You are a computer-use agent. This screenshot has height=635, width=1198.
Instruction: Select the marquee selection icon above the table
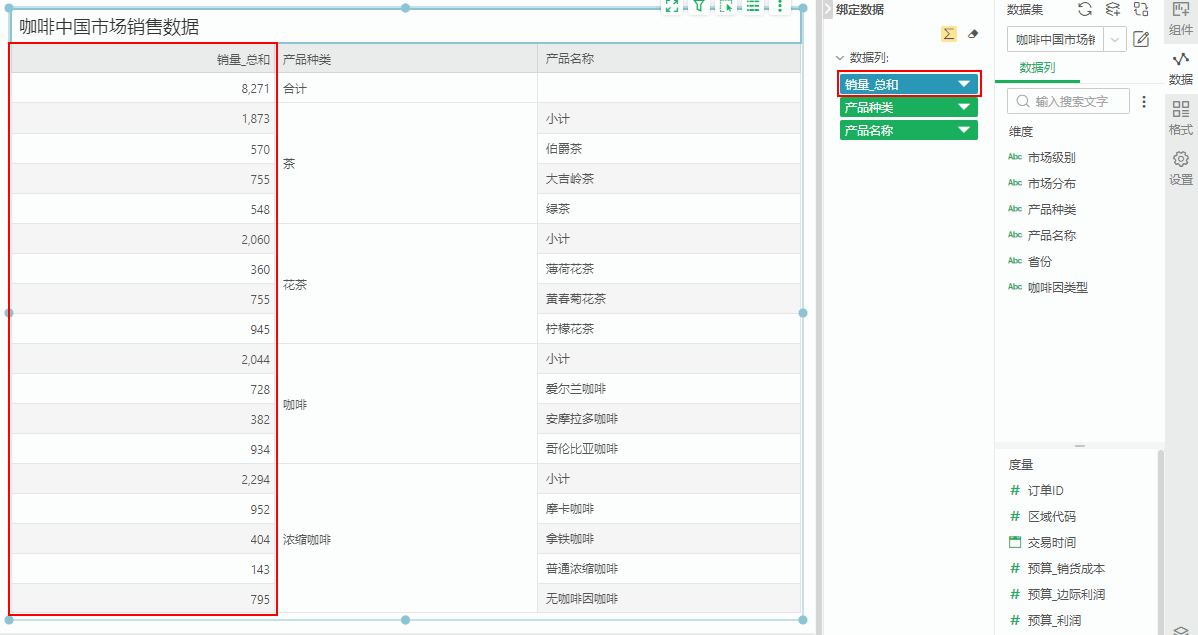(x=725, y=8)
